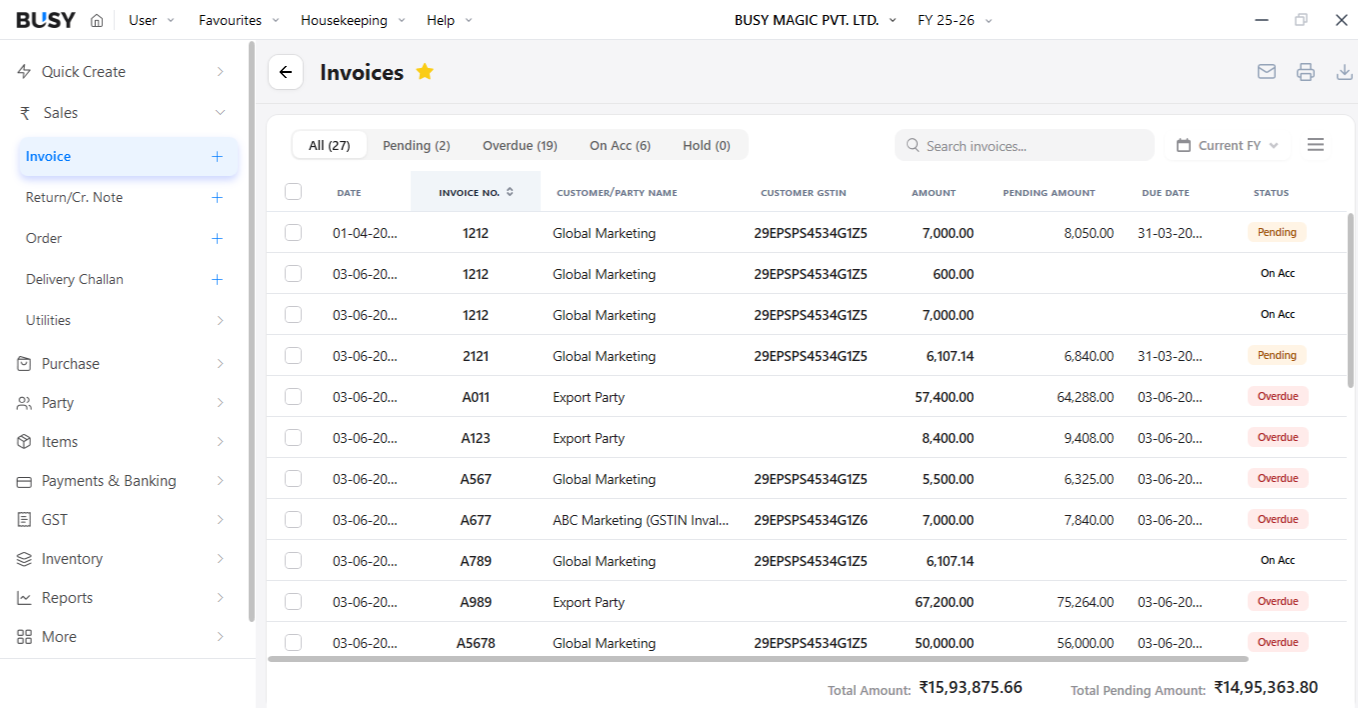Click the Purchase bag icon in sidebar
The height and width of the screenshot is (708, 1358).
click(x=25, y=364)
